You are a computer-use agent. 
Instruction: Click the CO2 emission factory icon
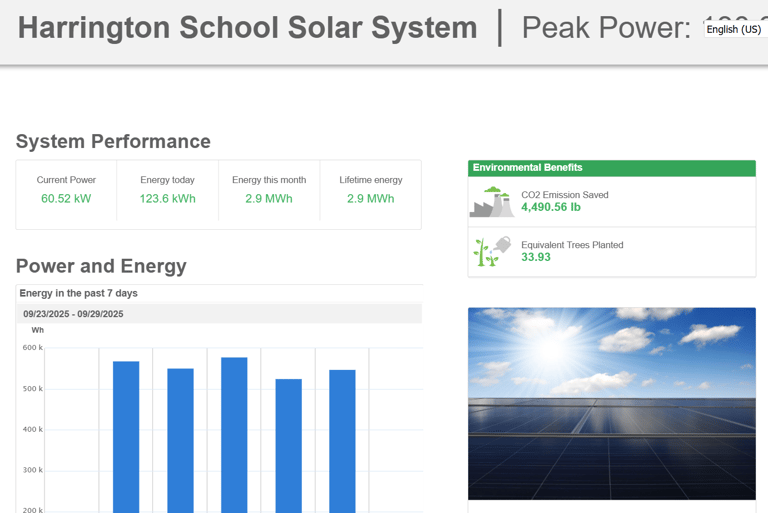coord(491,202)
